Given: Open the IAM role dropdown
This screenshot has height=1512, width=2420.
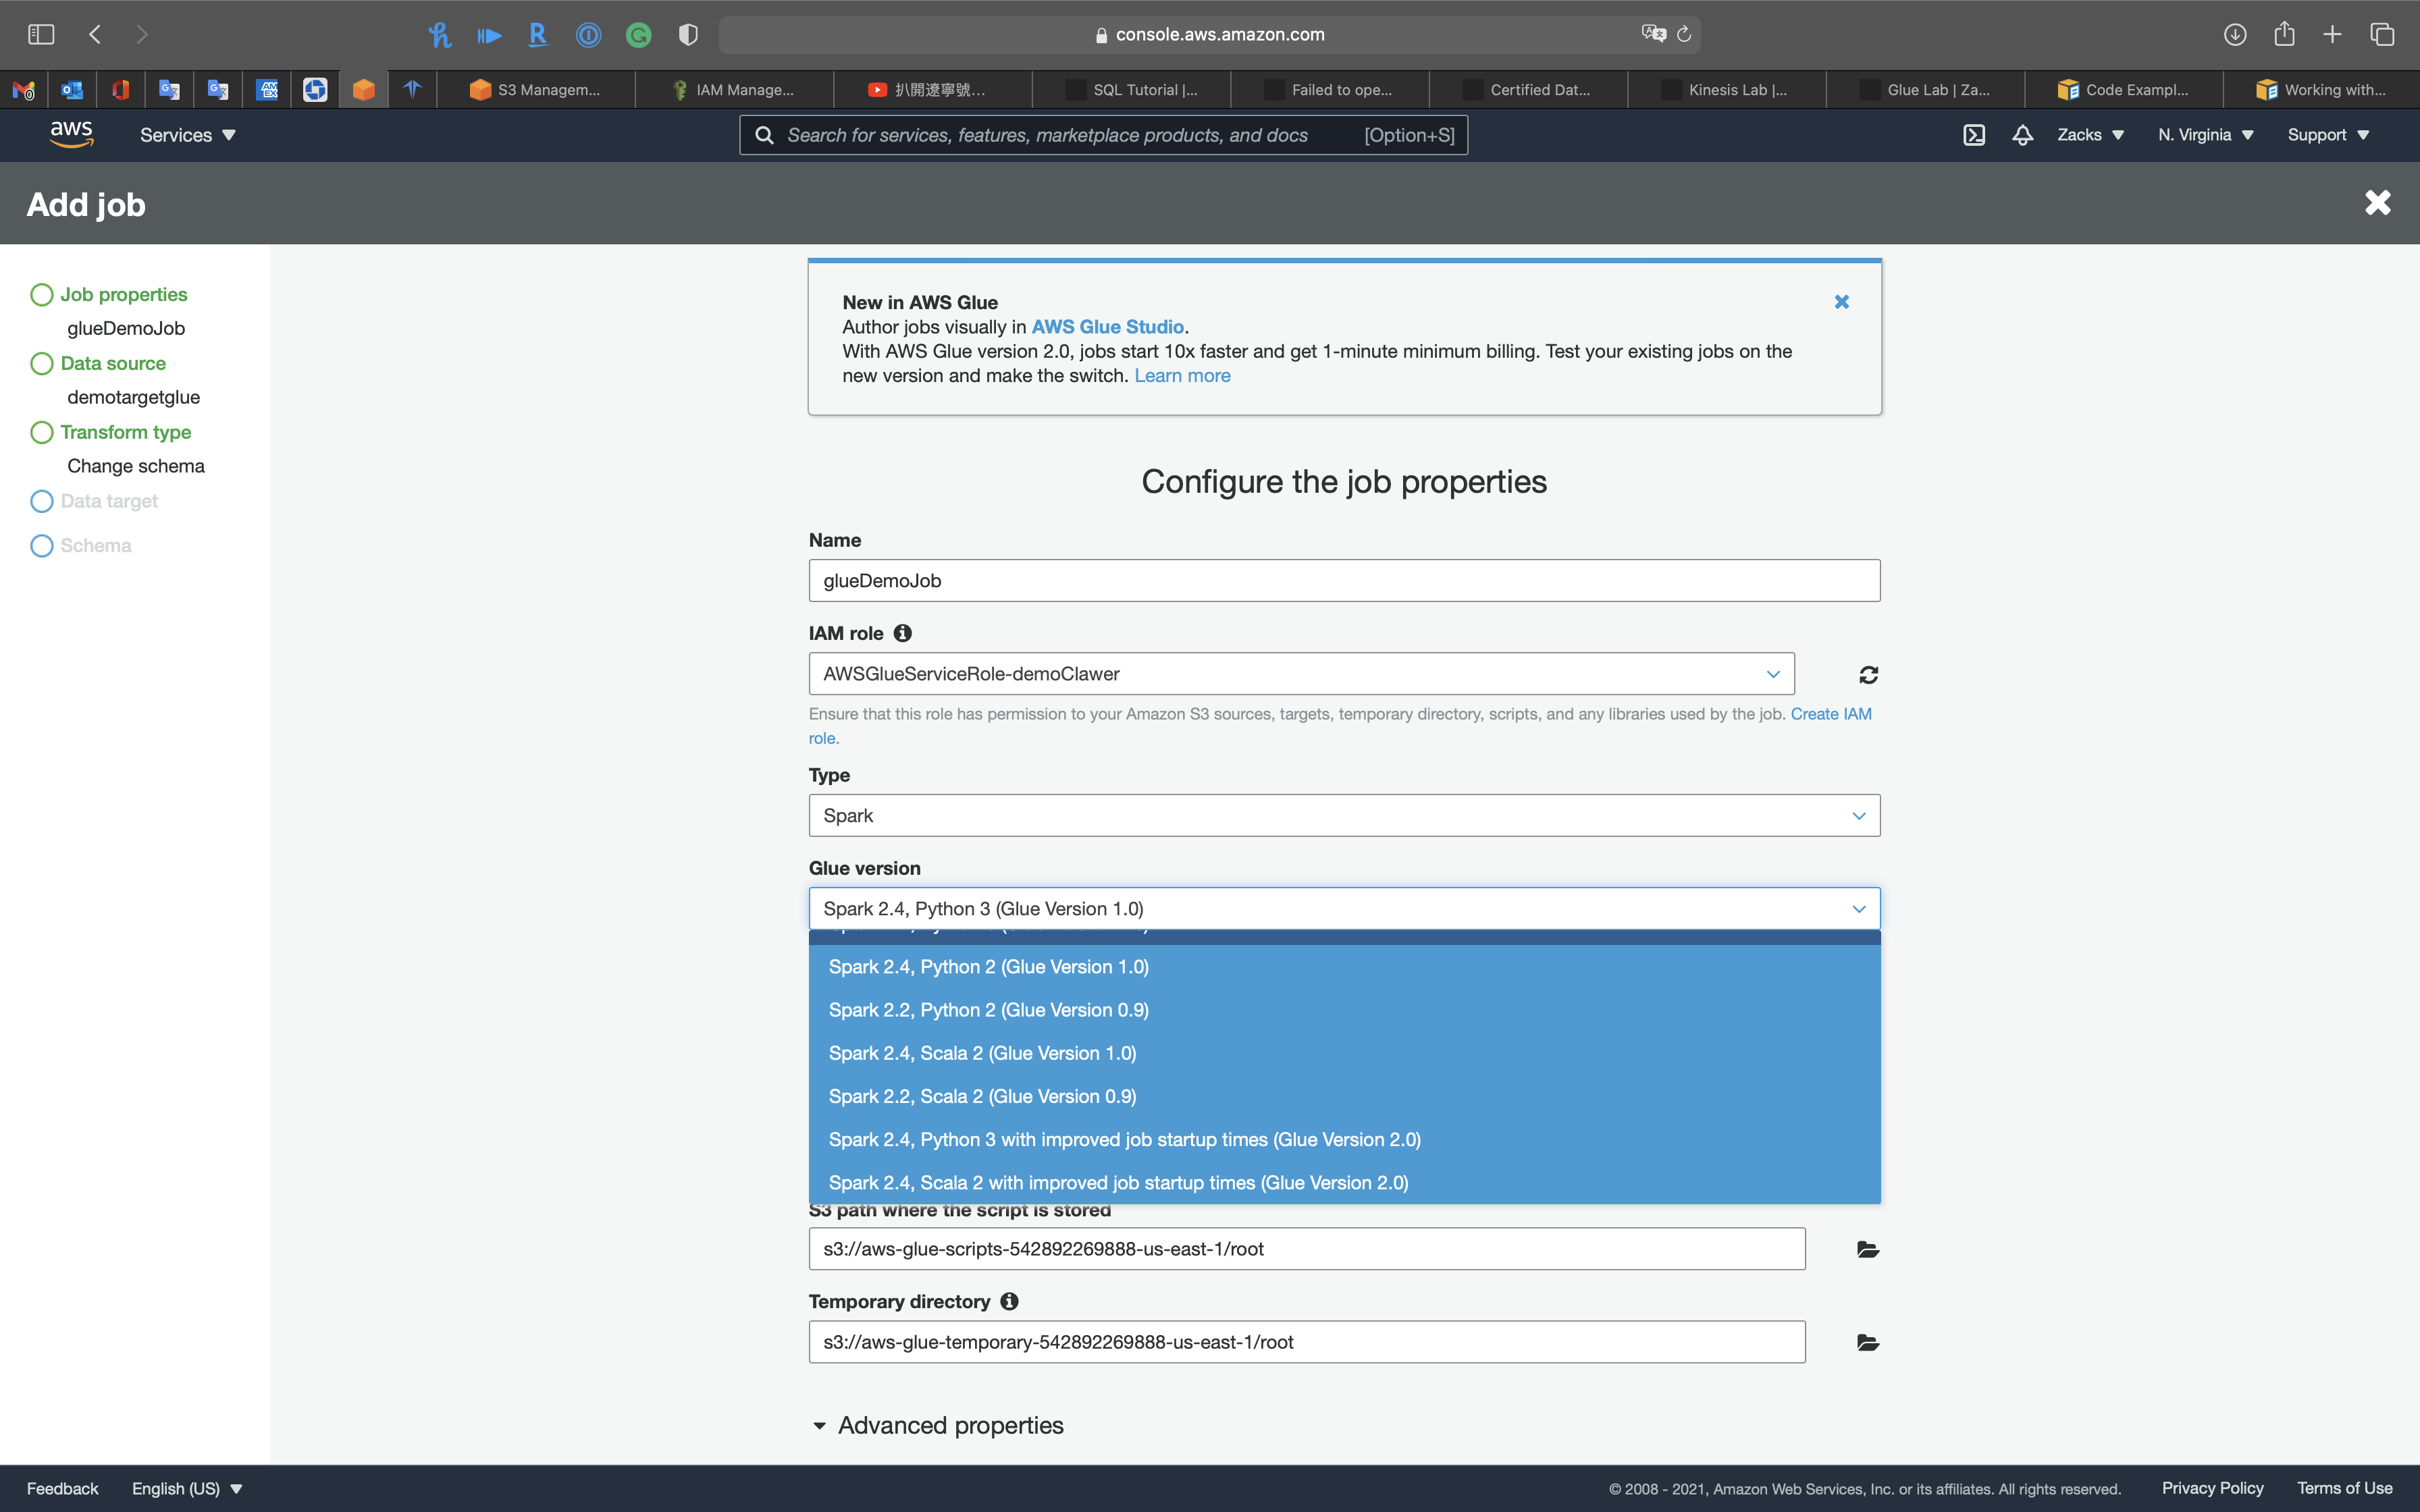Looking at the screenshot, I should [x=1300, y=674].
